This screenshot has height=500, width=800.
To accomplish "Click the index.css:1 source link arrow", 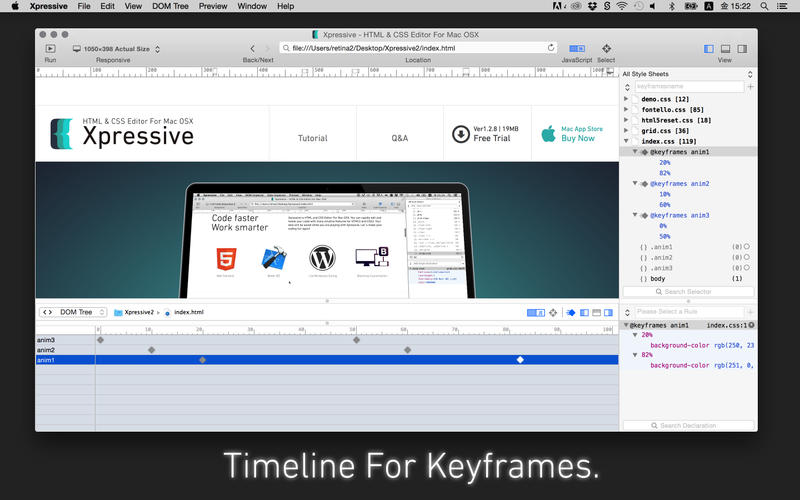I will pos(752,325).
